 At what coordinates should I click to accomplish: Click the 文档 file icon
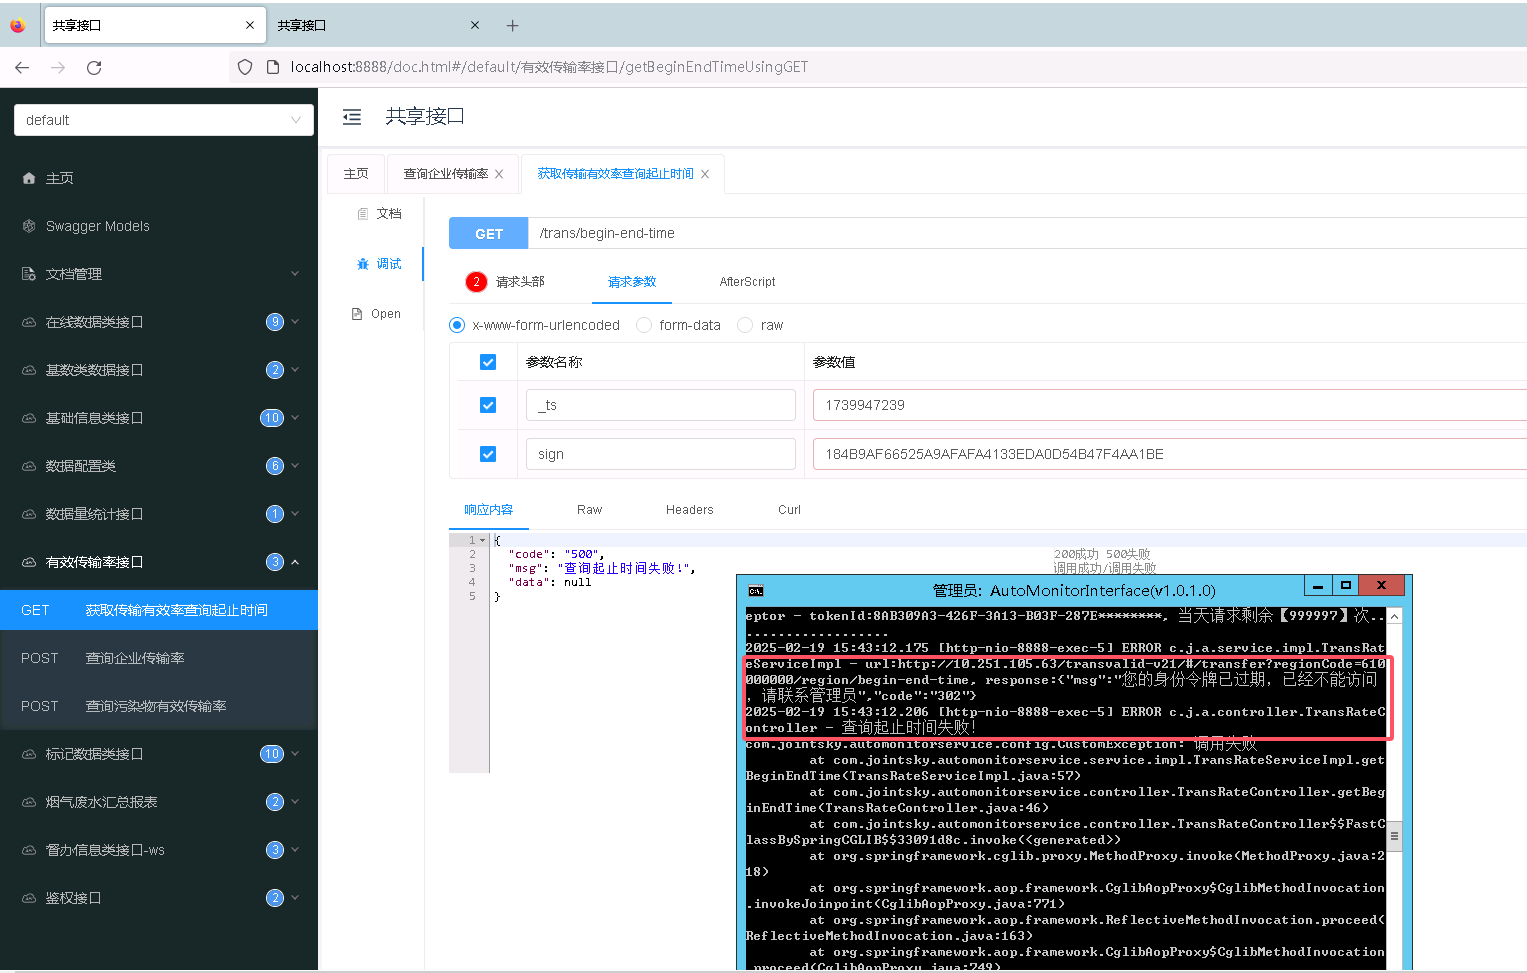(x=362, y=214)
